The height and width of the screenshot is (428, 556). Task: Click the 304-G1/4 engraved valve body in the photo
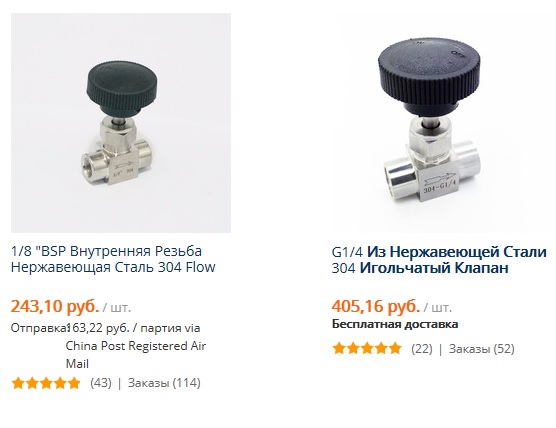(441, 183)
